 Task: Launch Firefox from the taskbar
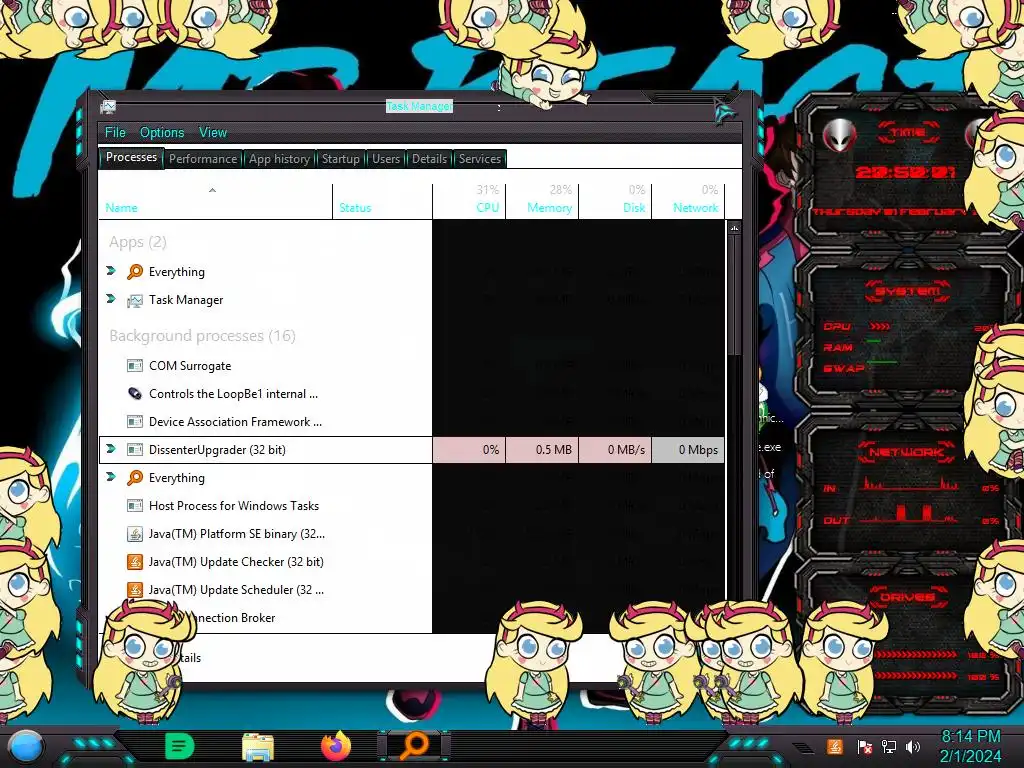tap(336, 746)
